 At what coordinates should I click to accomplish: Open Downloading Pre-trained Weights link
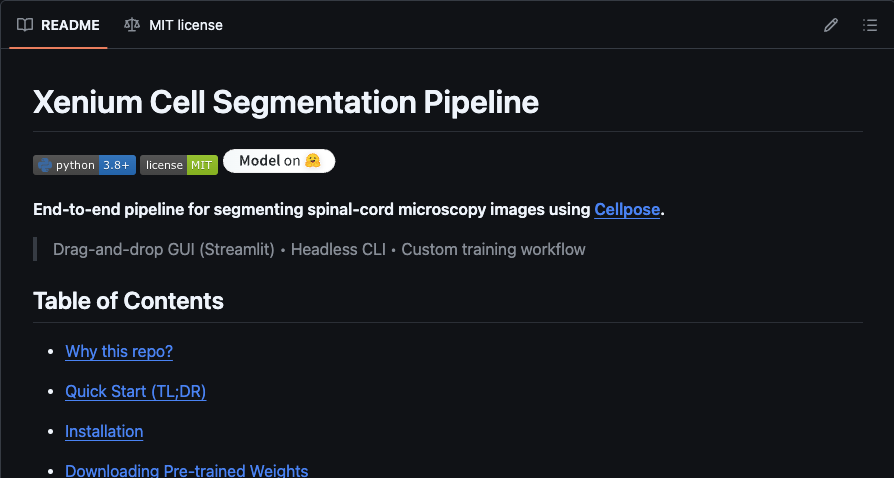[187, 471]
